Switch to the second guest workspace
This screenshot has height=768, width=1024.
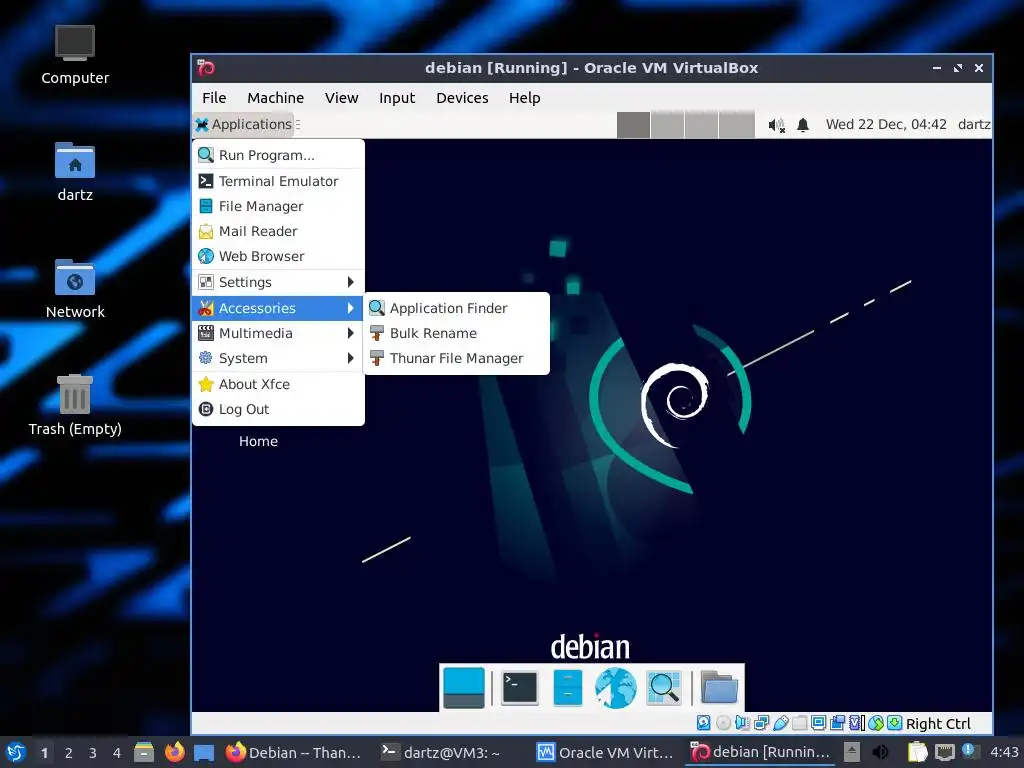point(667,125)
